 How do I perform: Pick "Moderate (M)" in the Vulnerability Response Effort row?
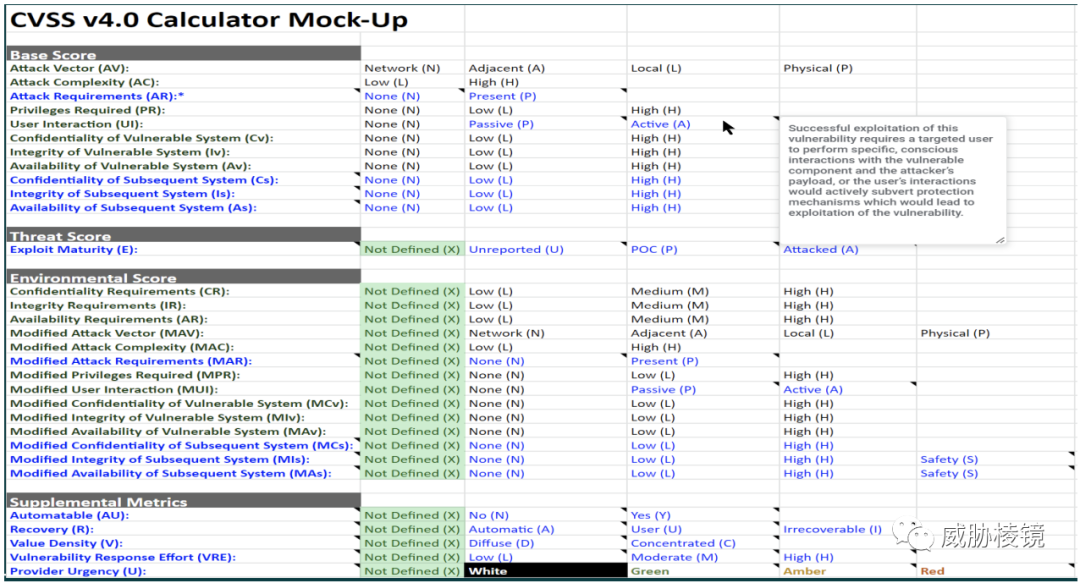click(x=674, y=558)
